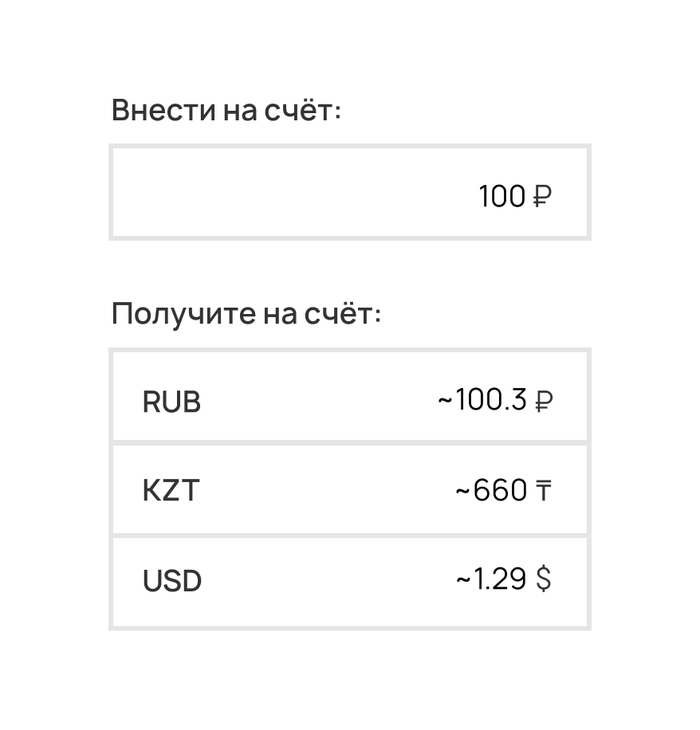700x730 pixels.
Task: Click the ~1.29 dollar amount
Action: (x=491, y=580)
